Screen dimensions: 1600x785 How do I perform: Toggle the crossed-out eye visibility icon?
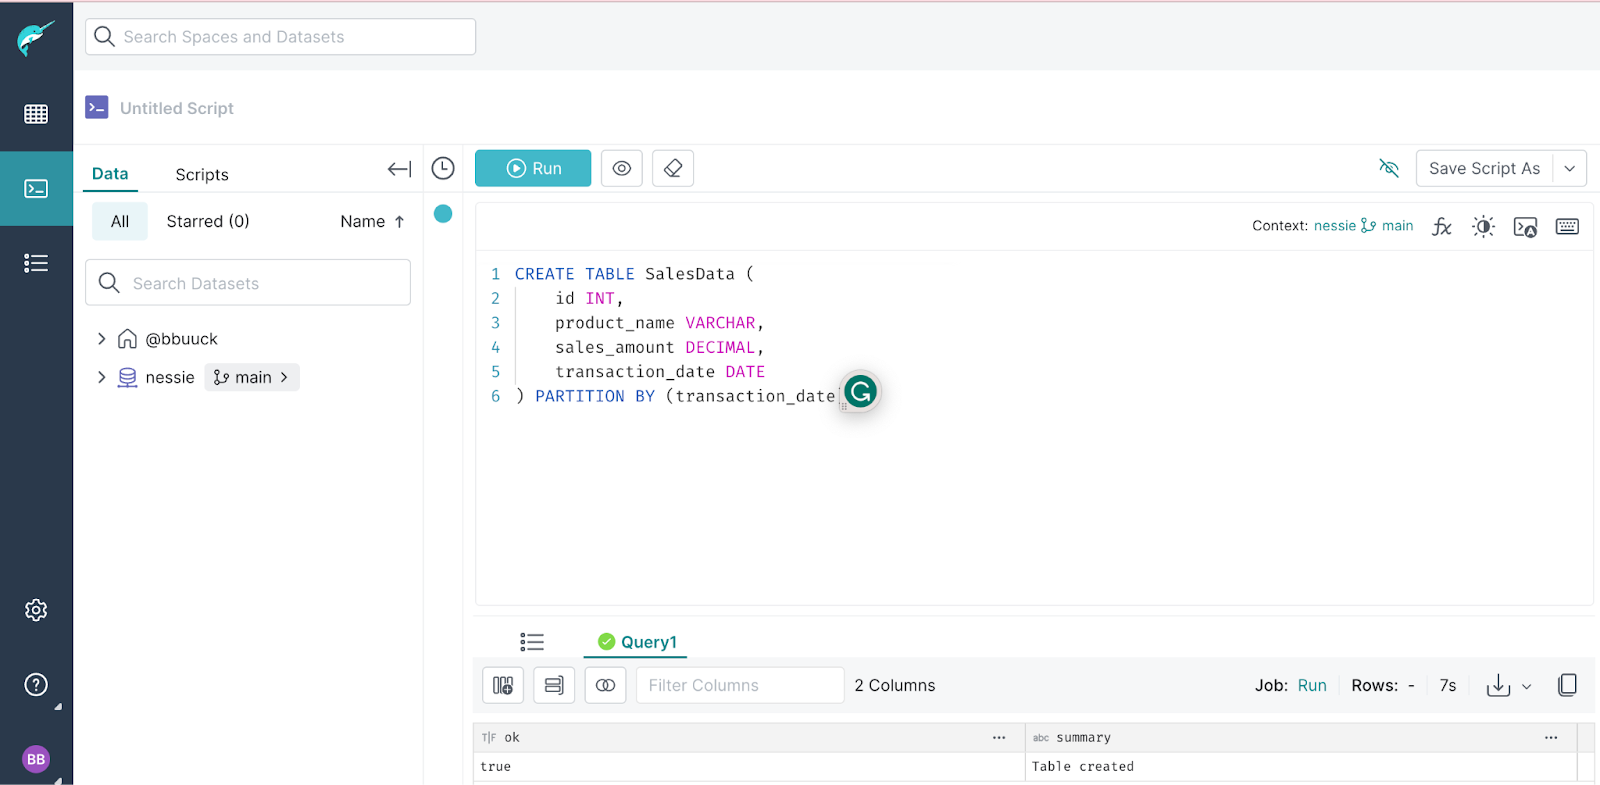pyautogui.click(x=1389, y=168)
